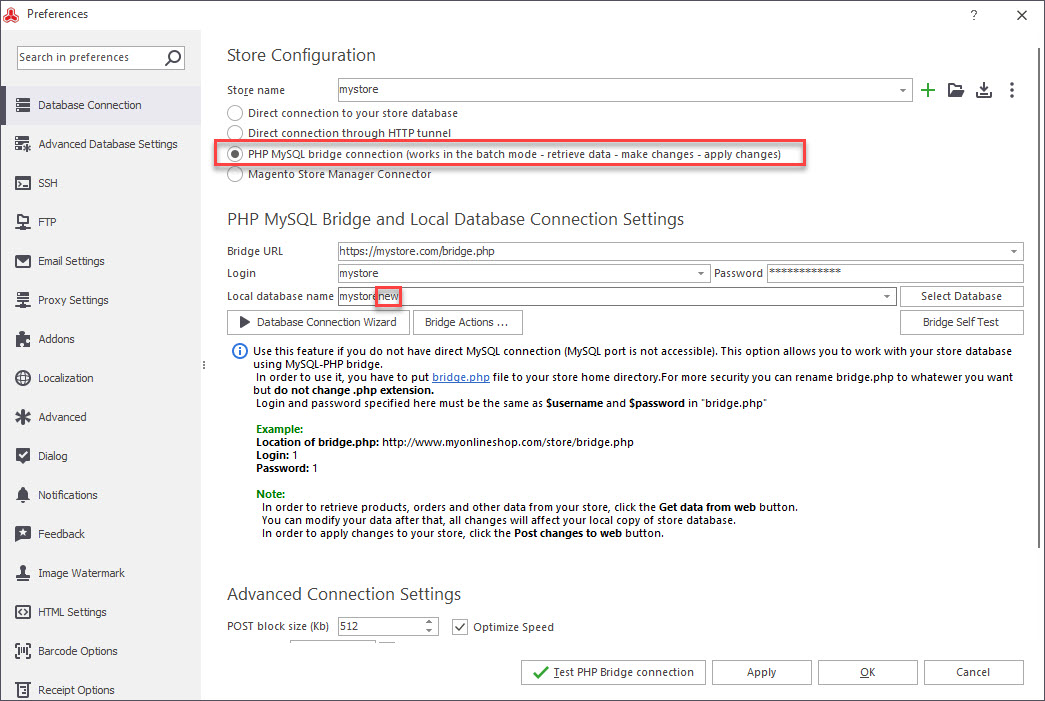Run the Bridge Self Test
The height and width of the screenshot is (701, 1045).
tap(961, 323)
